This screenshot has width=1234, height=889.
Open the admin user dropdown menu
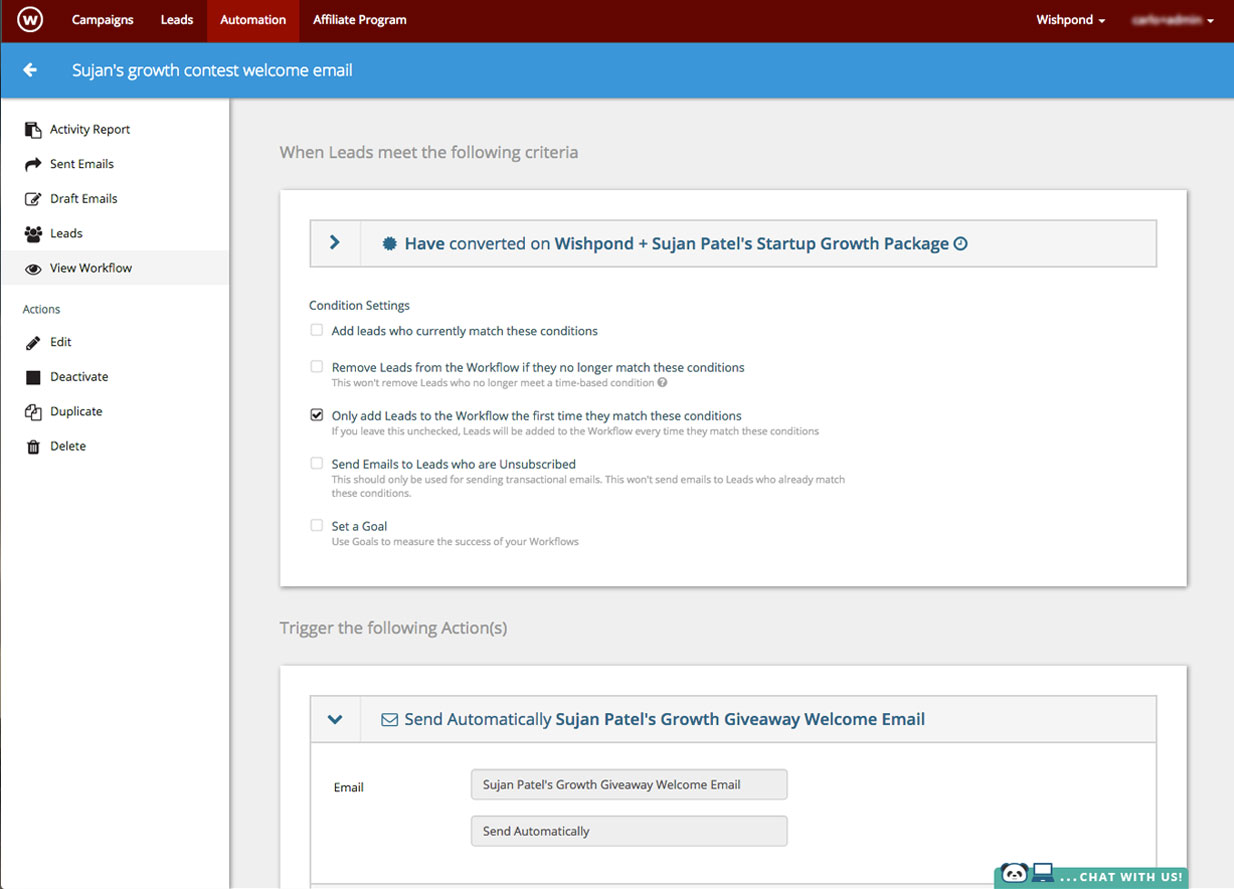tap(1173, 20)
